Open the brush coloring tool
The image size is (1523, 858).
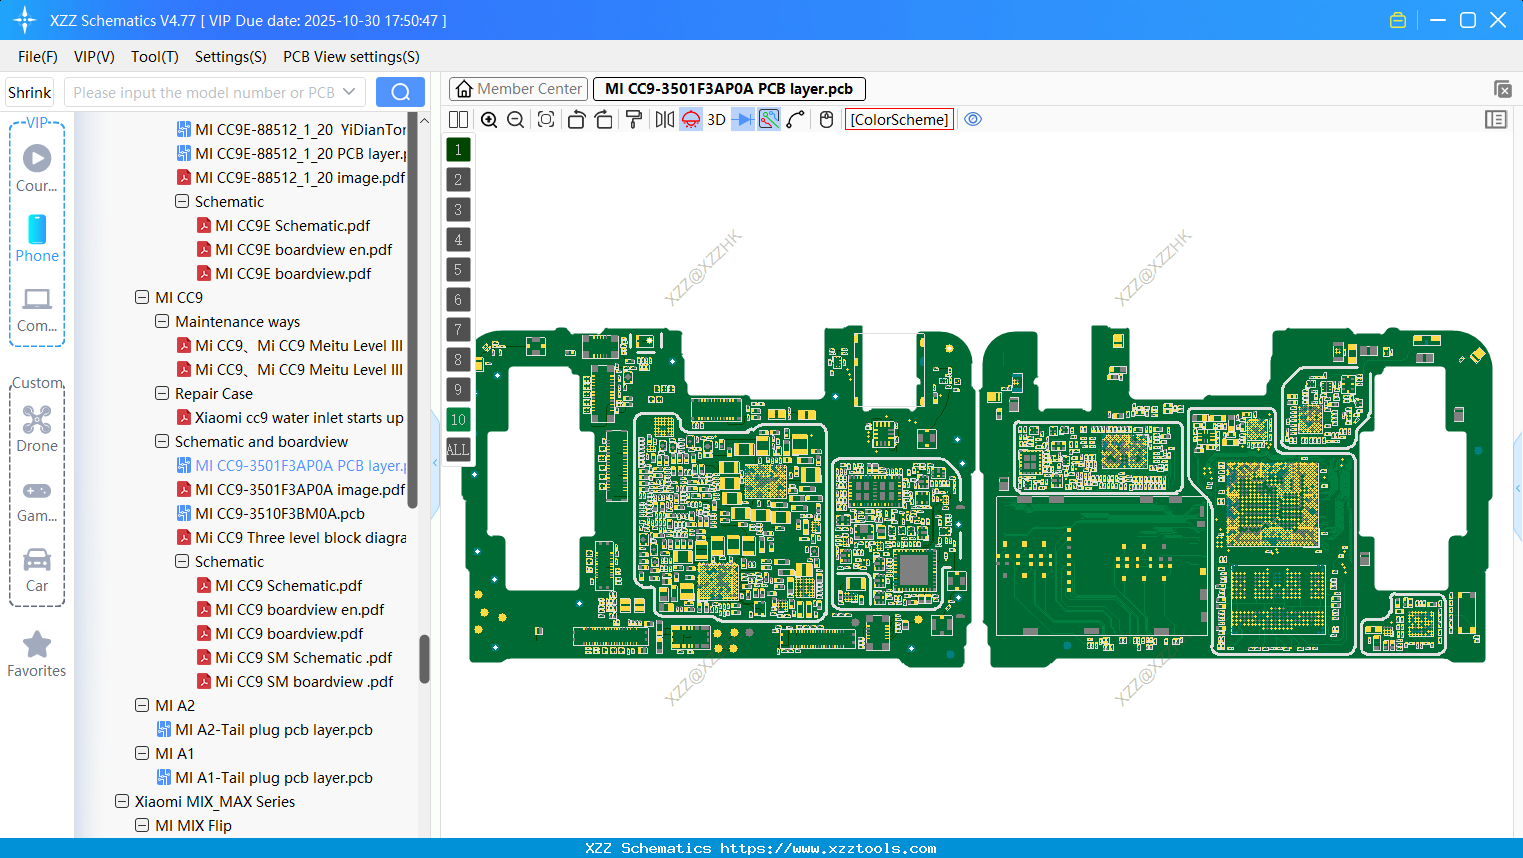632,119
